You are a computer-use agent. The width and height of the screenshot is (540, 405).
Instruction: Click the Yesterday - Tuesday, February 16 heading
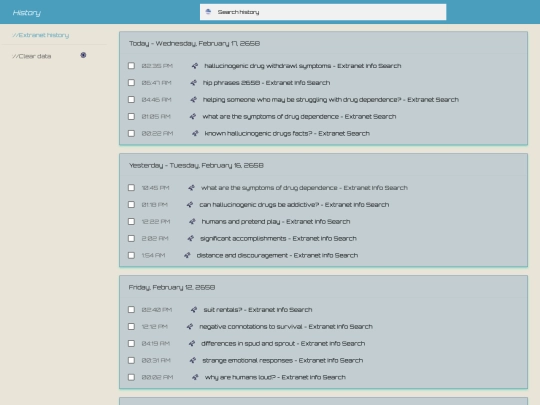pos(196,165)
